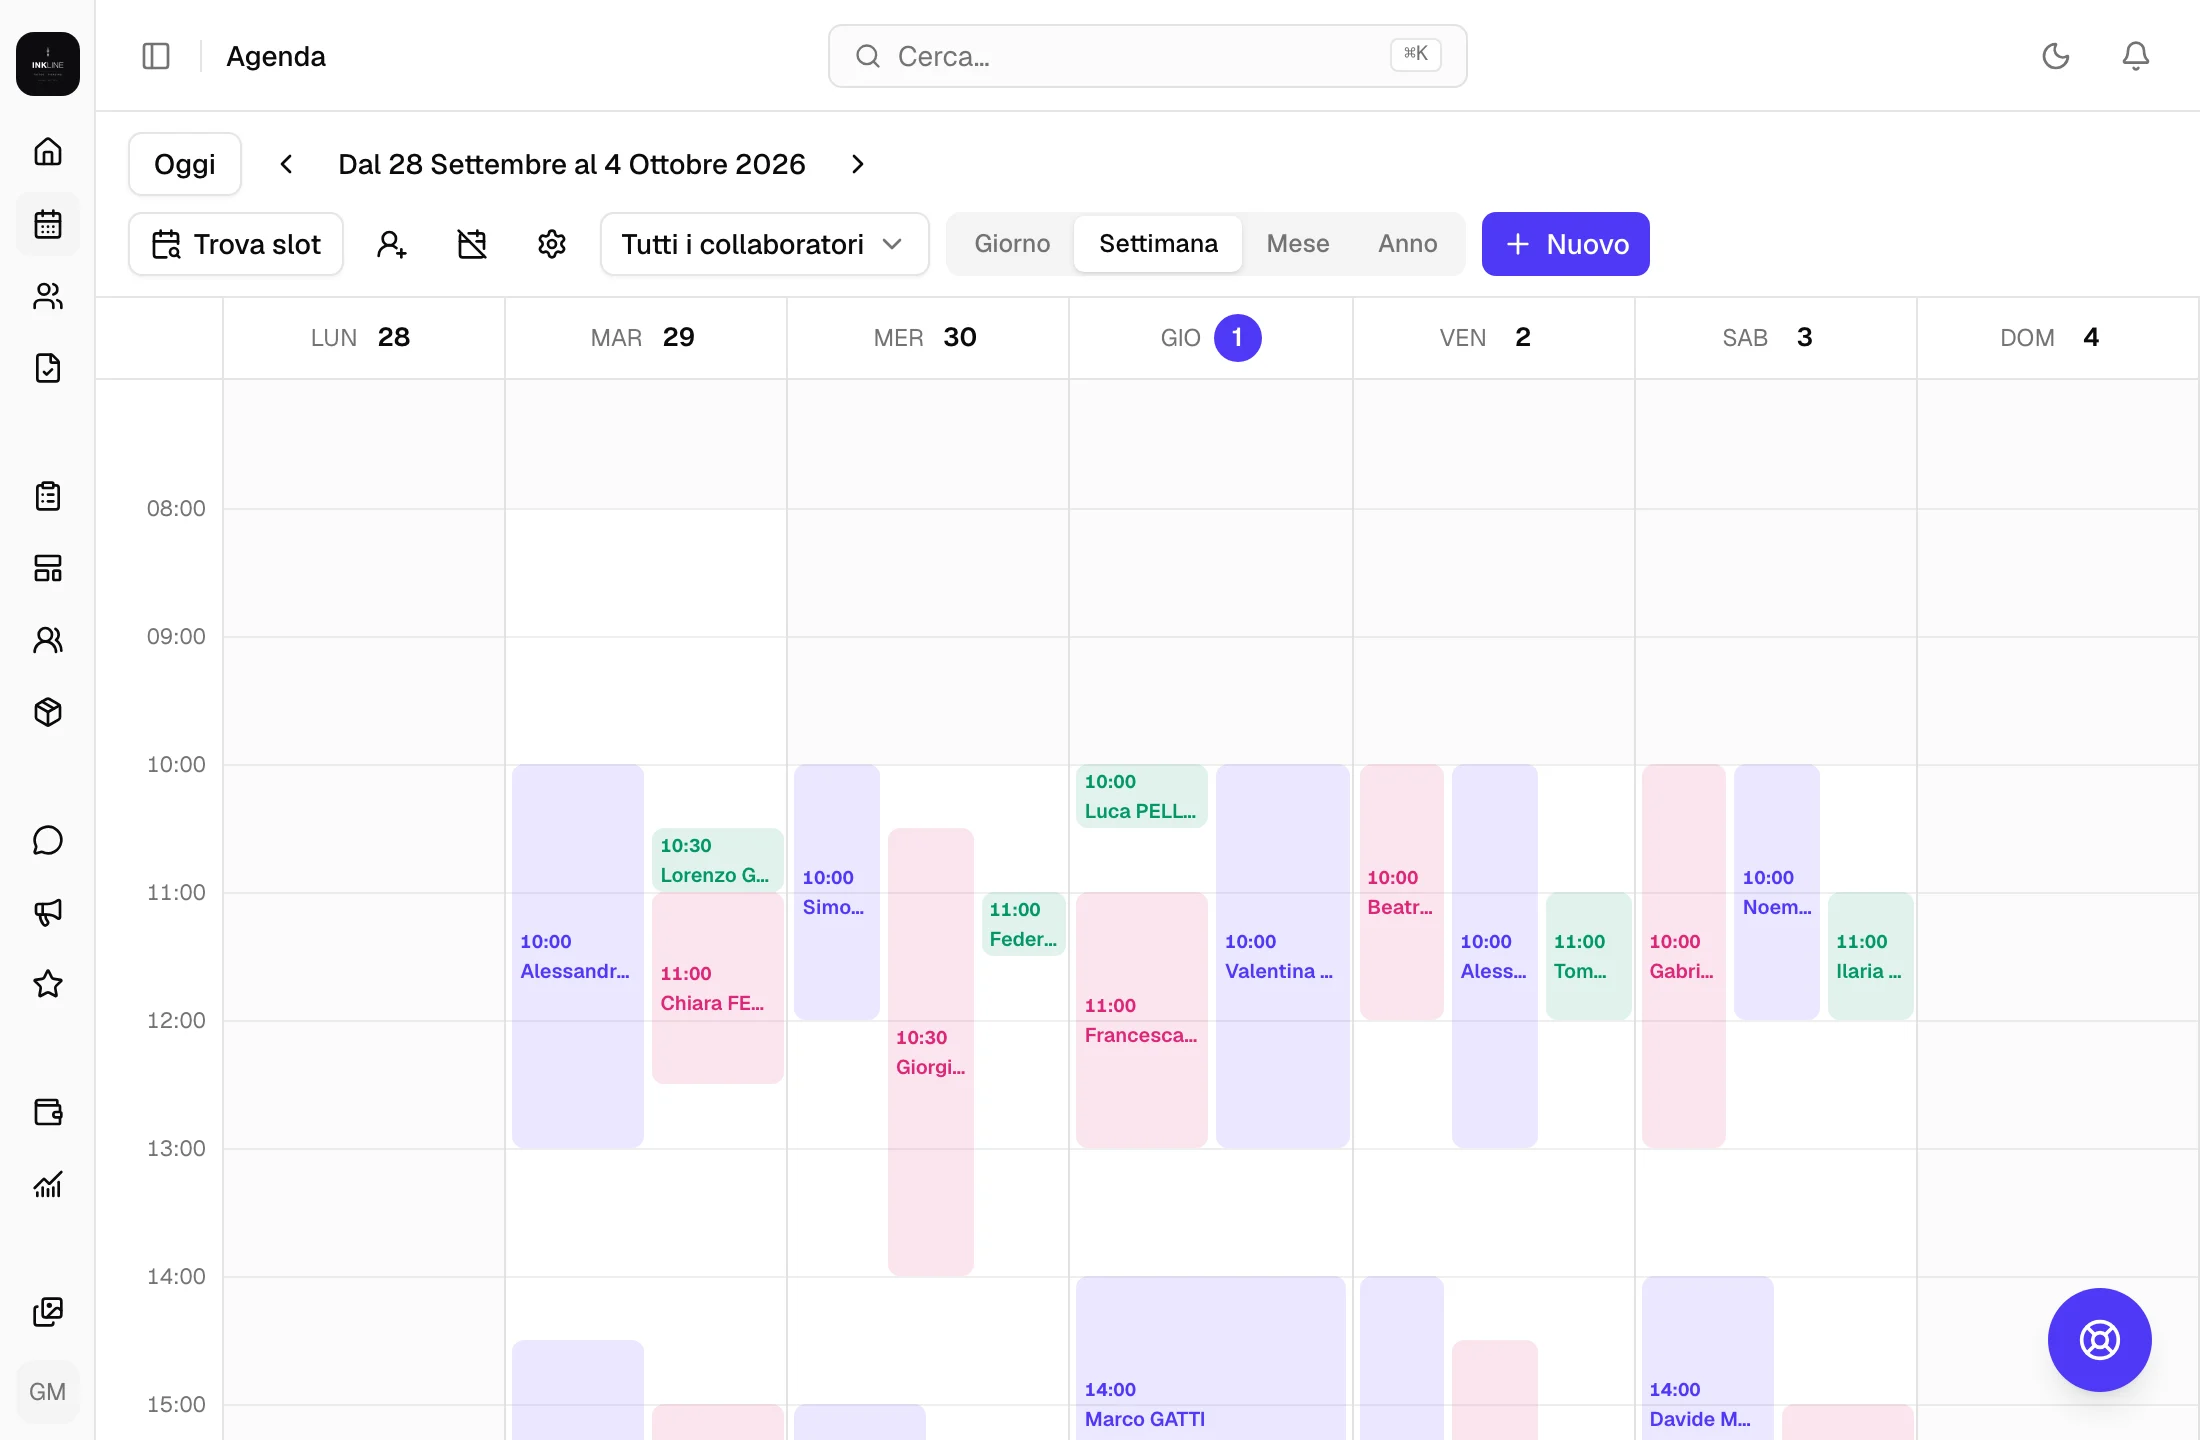
Task: Switch to Giorno view
Action: click(1012, 244)
